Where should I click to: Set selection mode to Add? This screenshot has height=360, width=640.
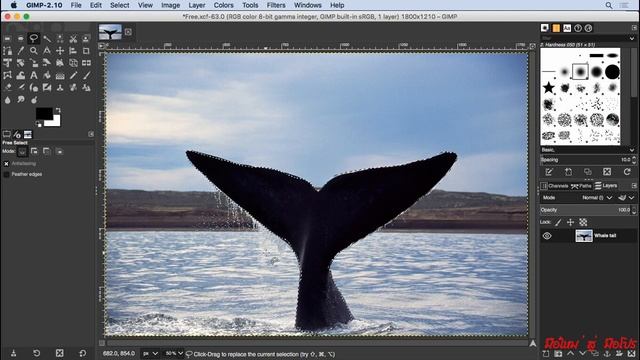[x=34, y=151]
